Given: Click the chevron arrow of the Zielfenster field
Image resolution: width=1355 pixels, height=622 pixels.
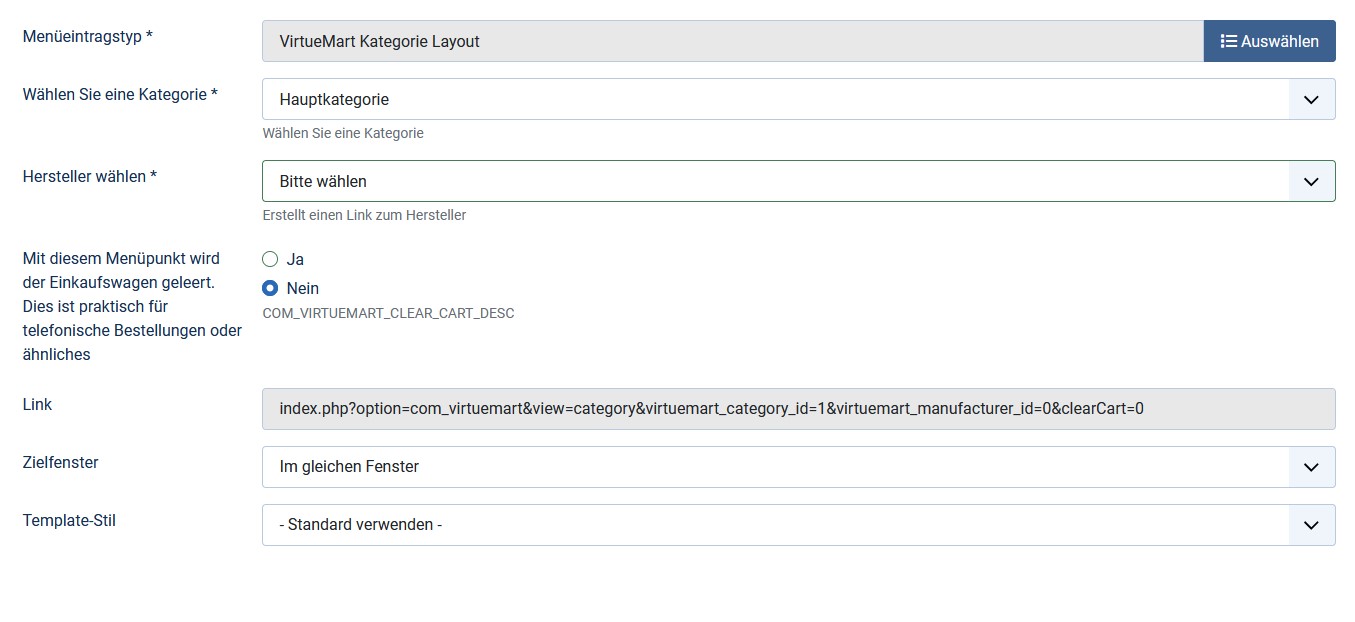Looking at the screenshot, I should (x=1311, y=467).
